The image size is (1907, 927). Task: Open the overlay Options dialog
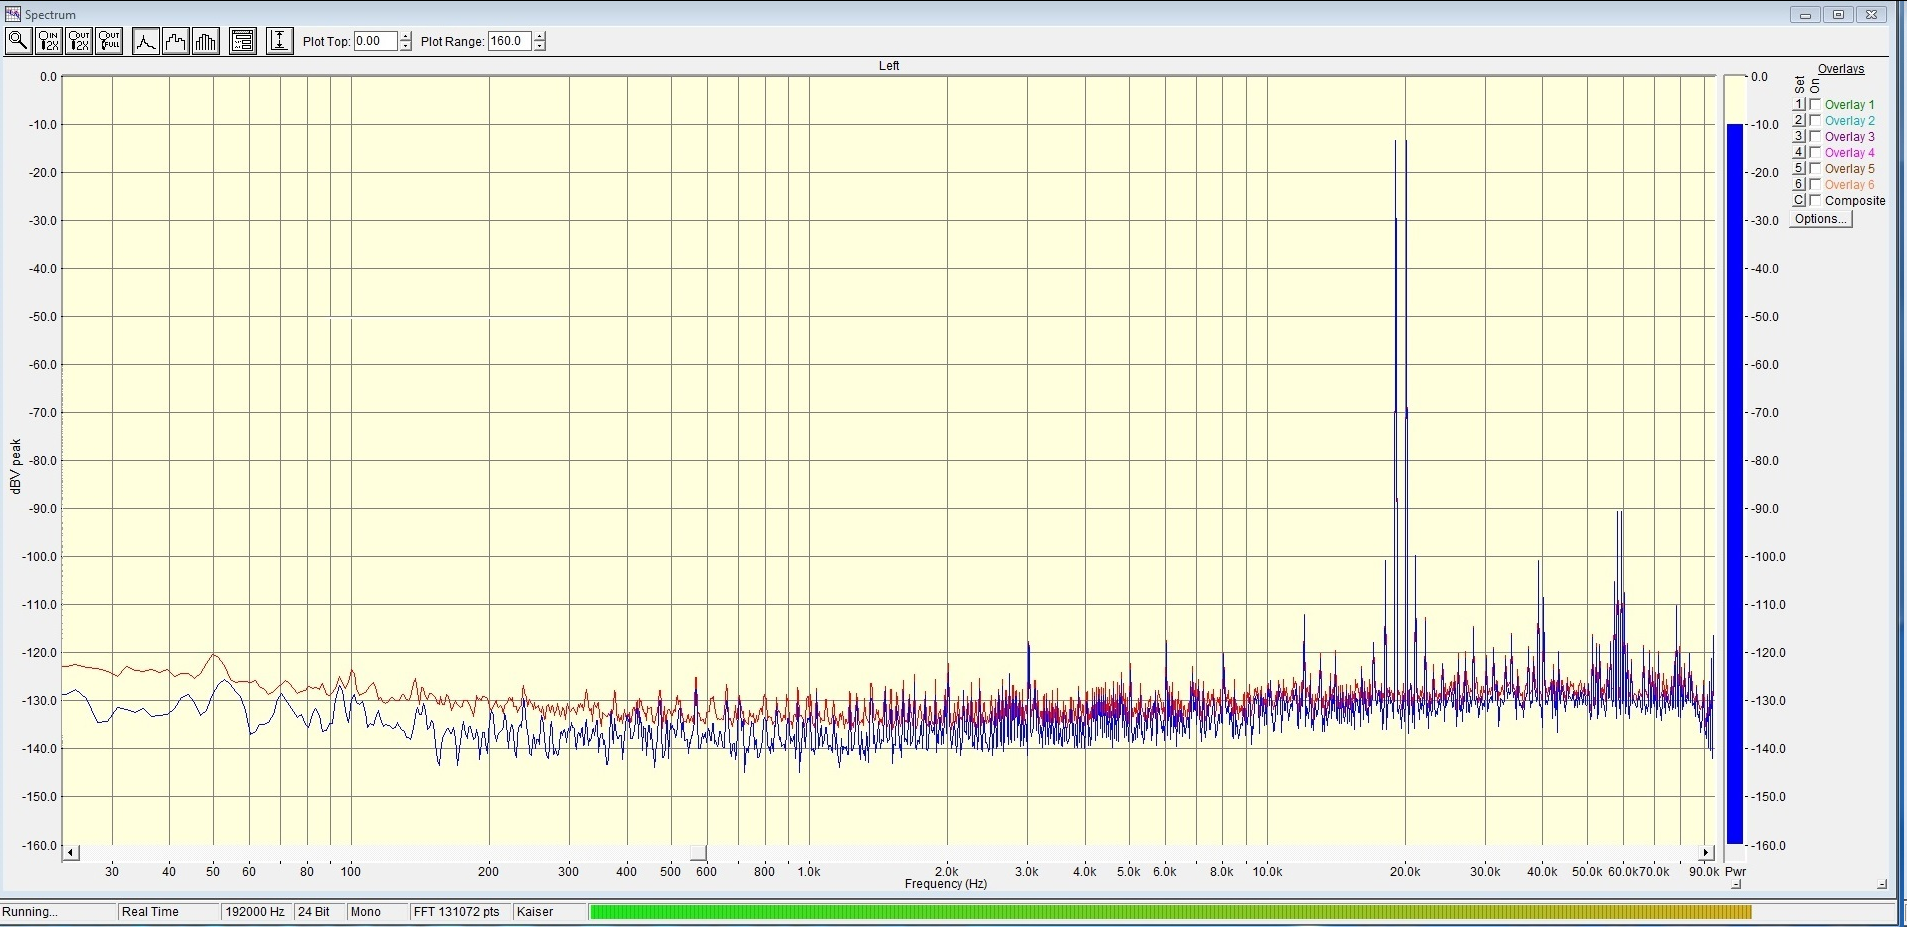pyautogui.click(x=1821, y=219)
